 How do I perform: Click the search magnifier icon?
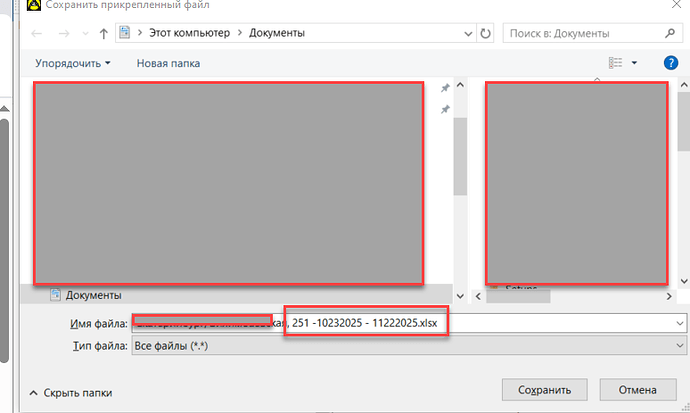667,33
